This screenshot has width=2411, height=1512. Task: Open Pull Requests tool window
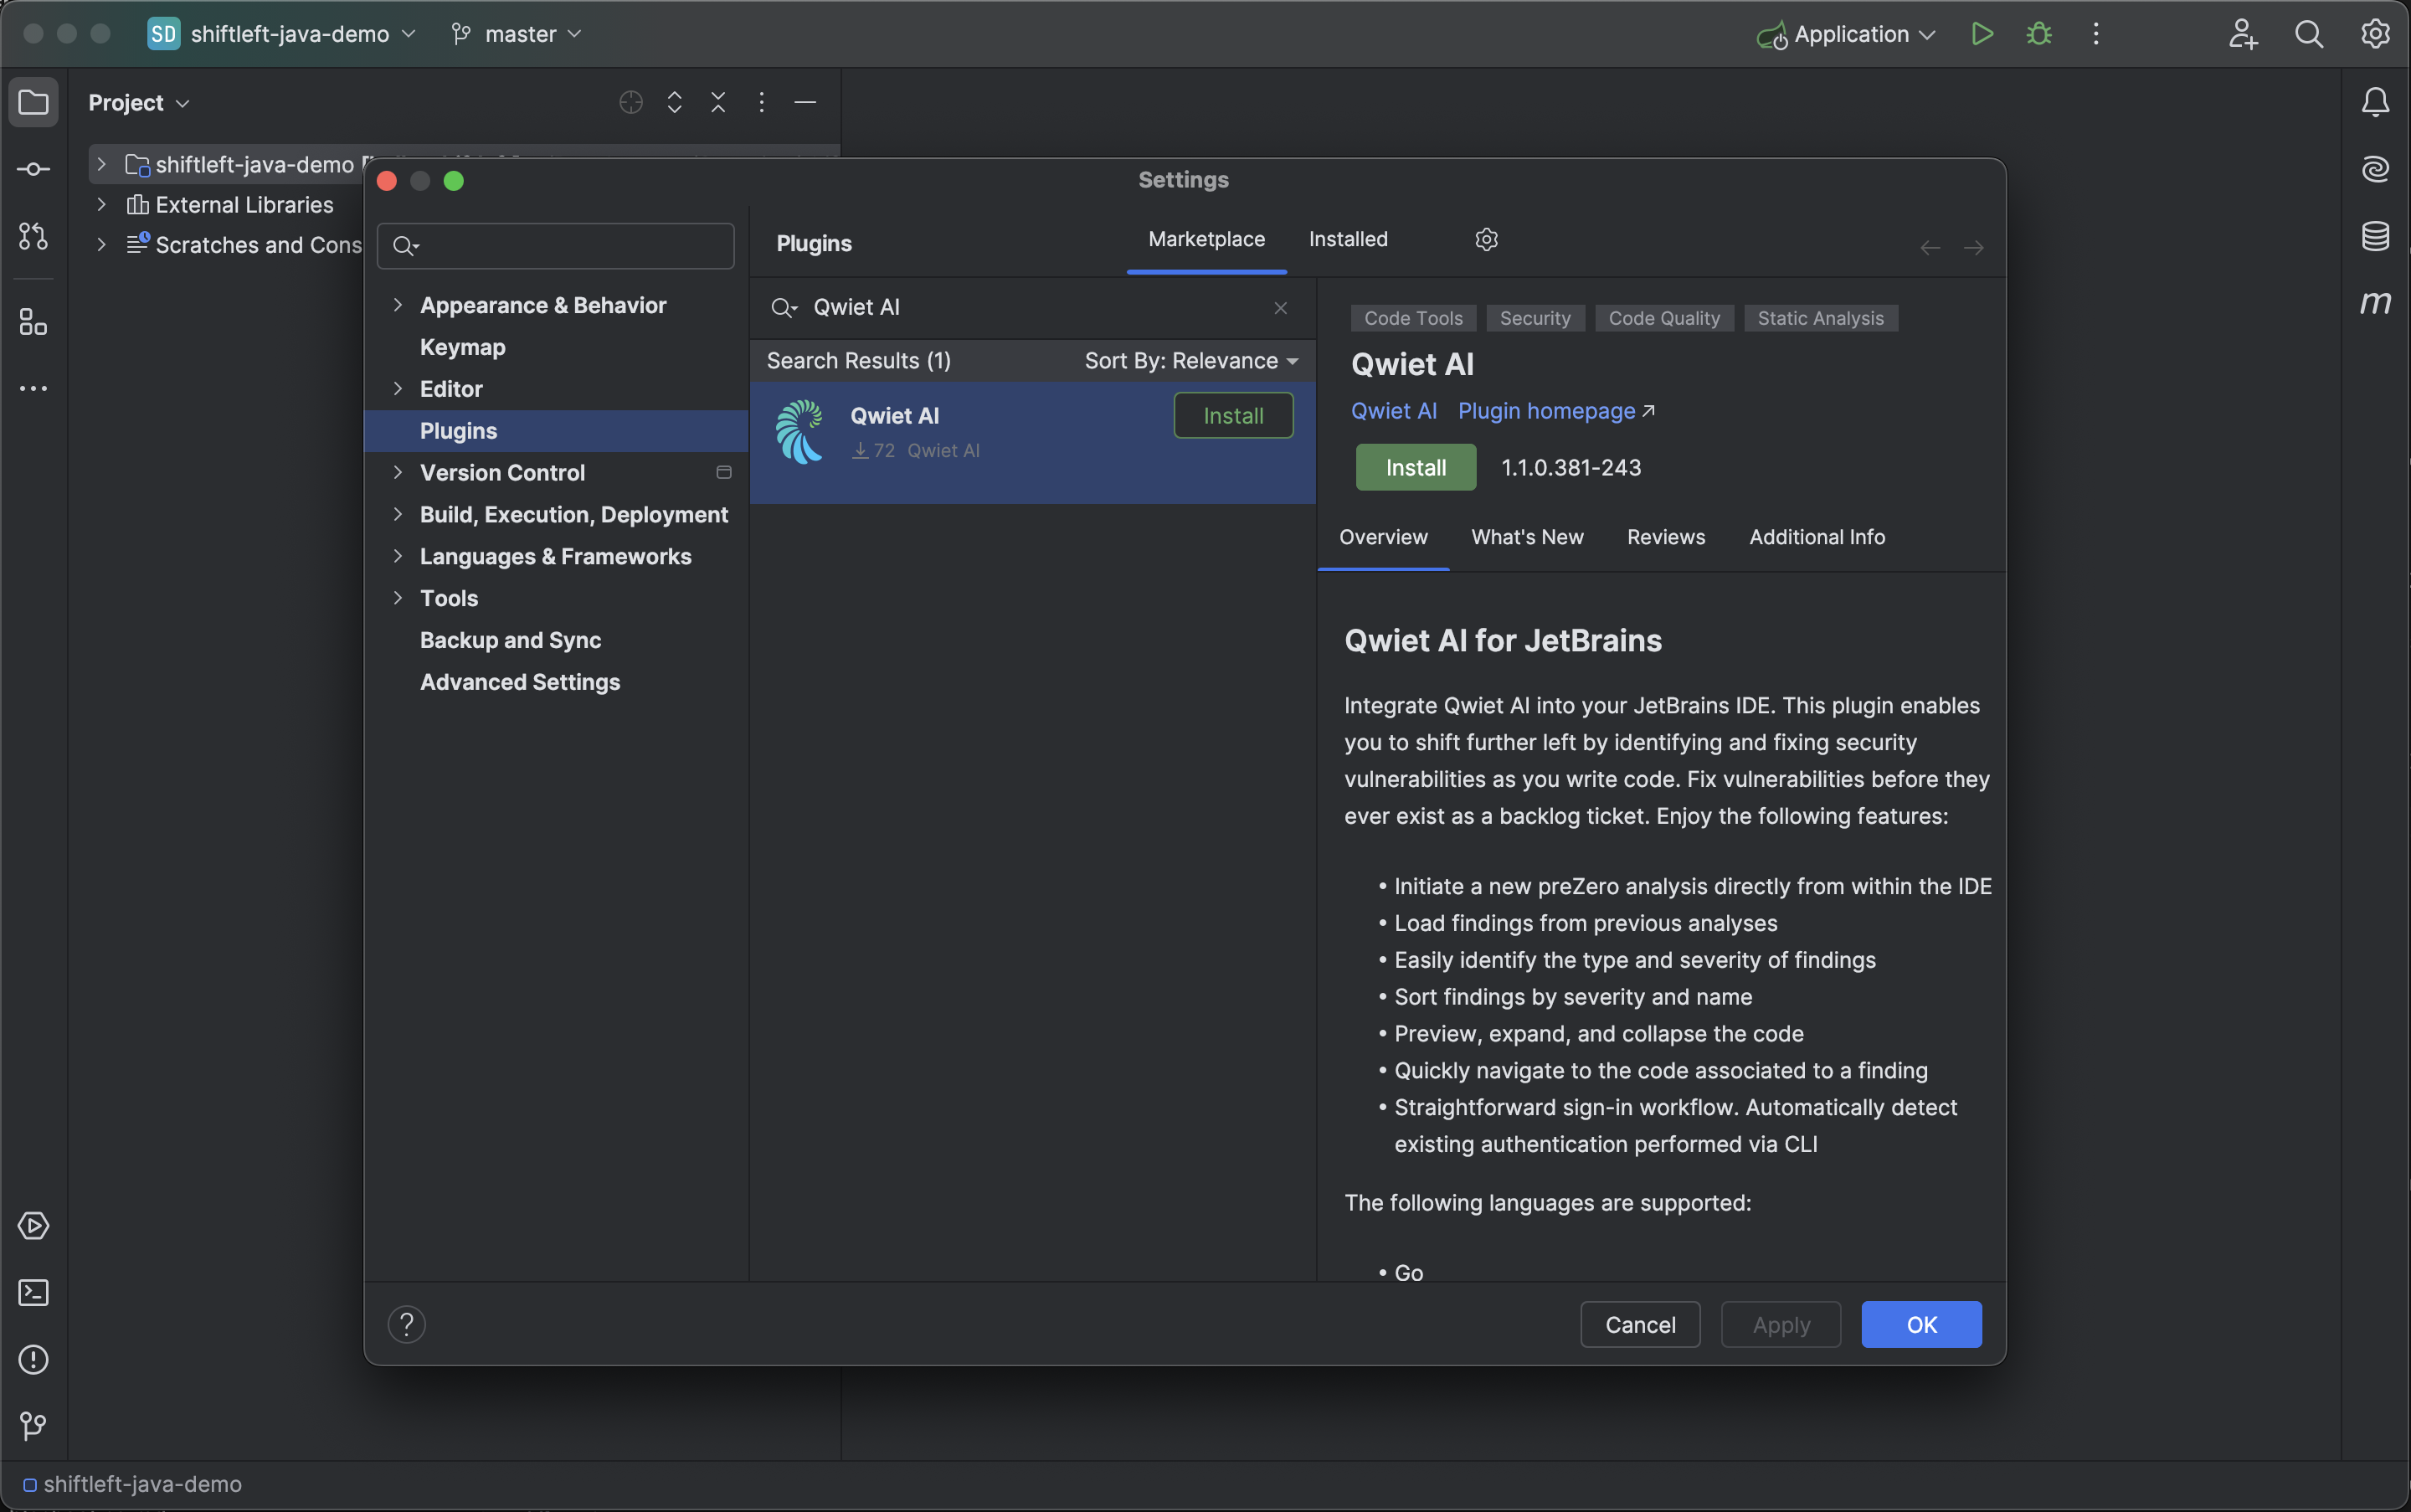click(33, 236)
